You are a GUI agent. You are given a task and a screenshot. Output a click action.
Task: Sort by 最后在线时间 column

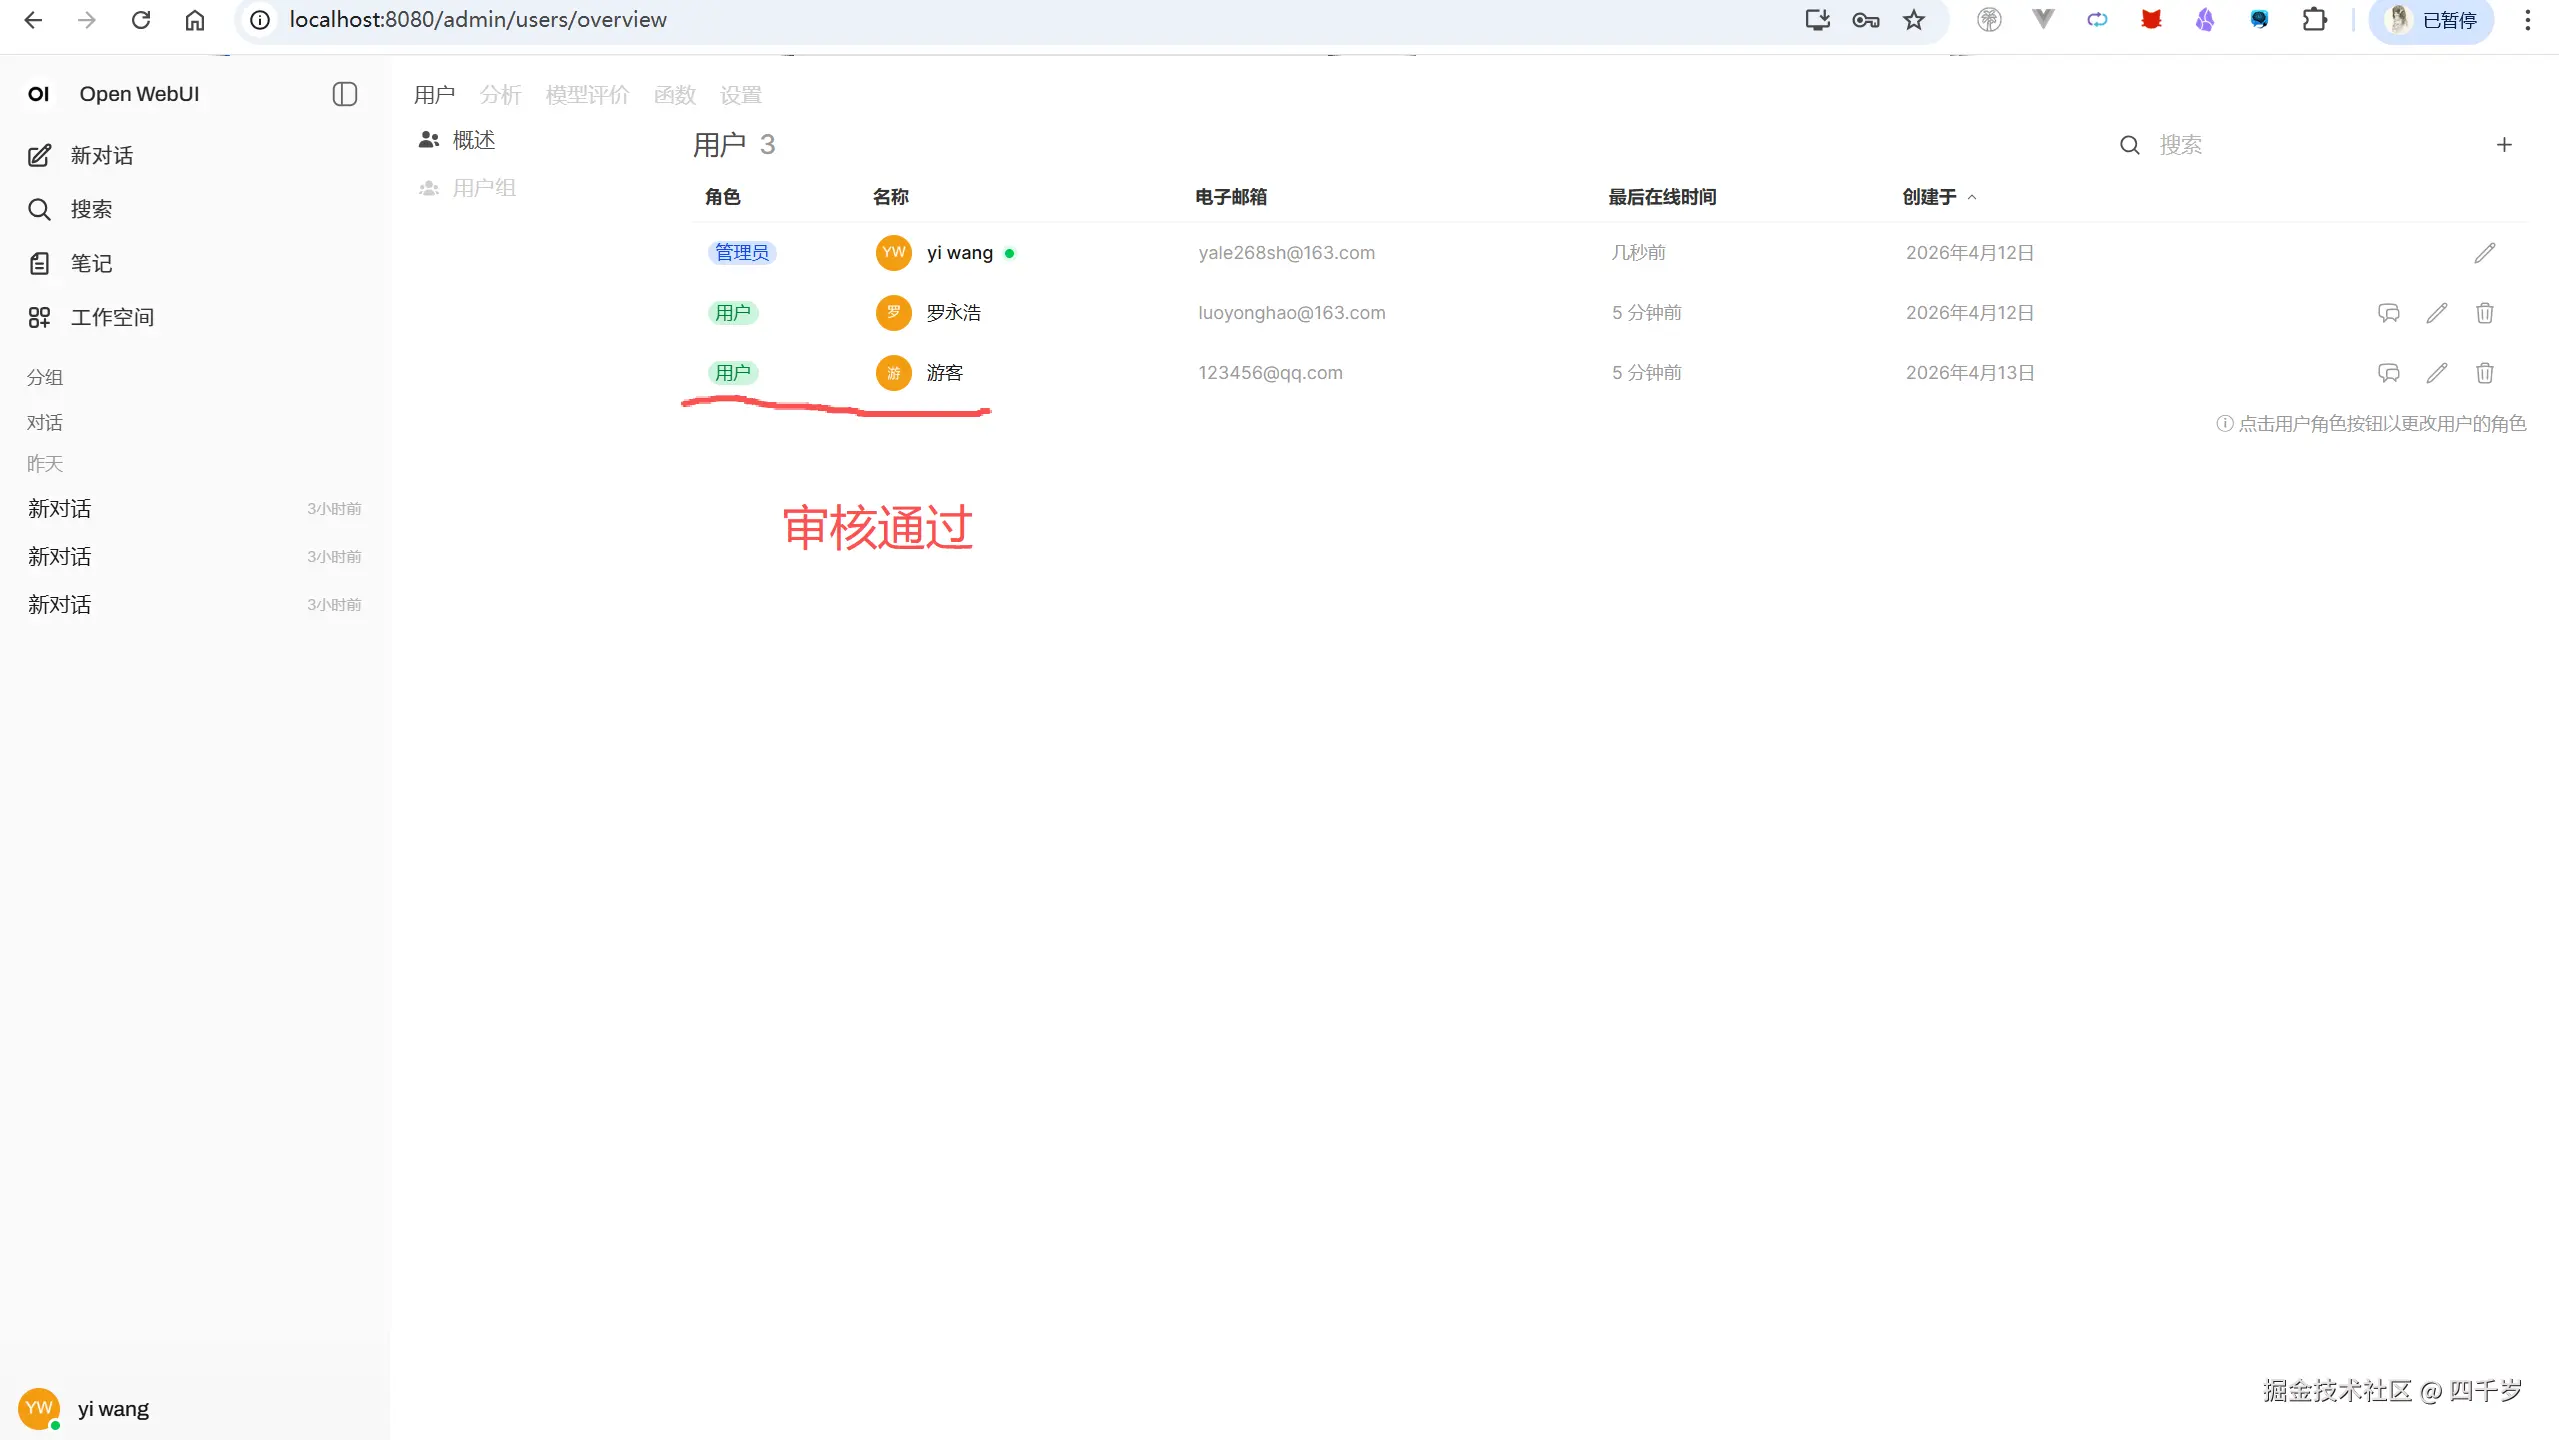[1661, 197]
